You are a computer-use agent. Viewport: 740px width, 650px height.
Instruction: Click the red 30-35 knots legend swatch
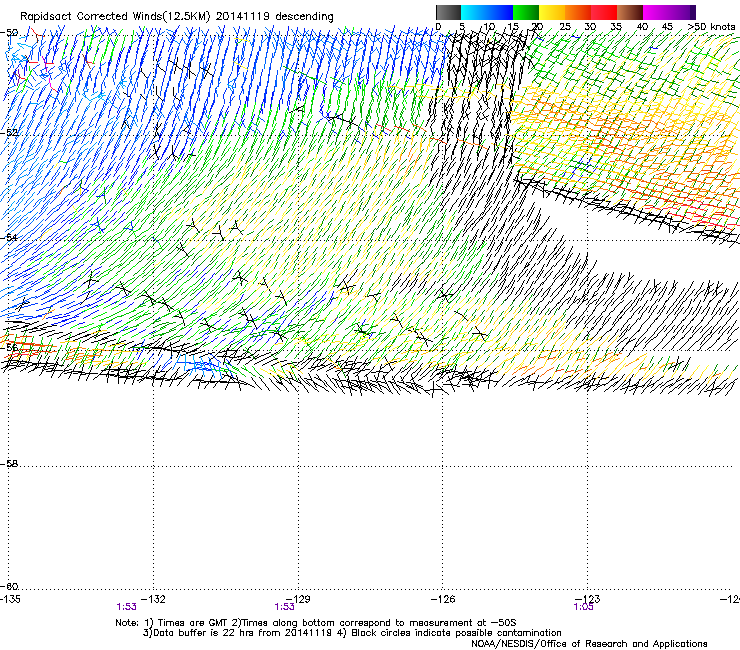tap(604, 12)
